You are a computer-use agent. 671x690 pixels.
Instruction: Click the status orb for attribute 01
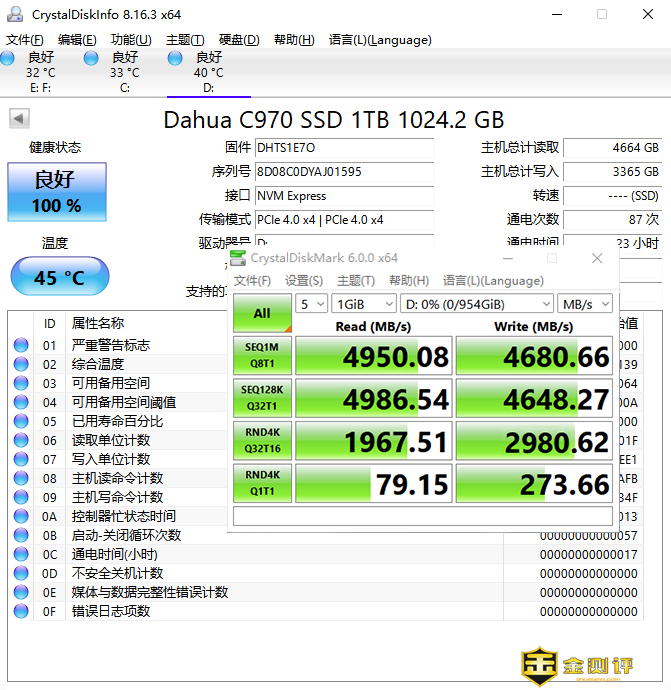click(21, 345)
